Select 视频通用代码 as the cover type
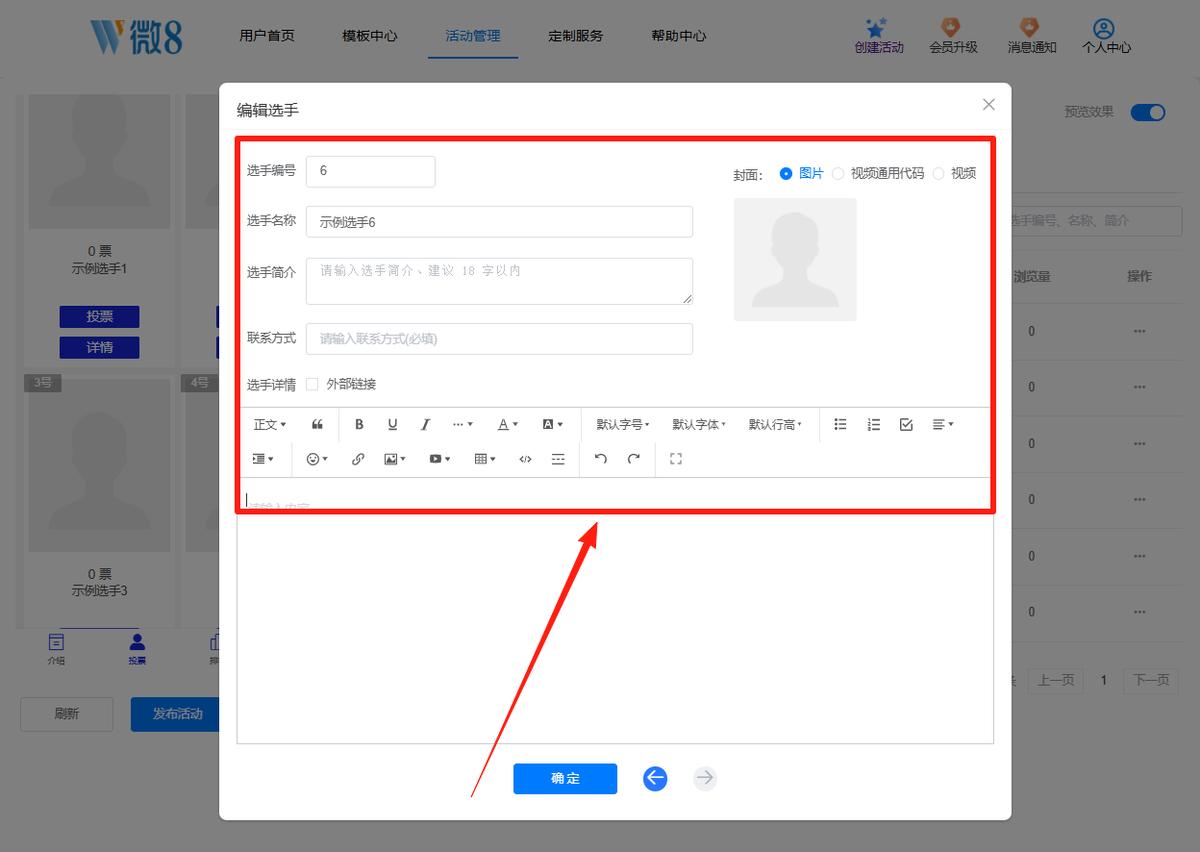This screenshot has width=1200, height=852. point(877,173)
